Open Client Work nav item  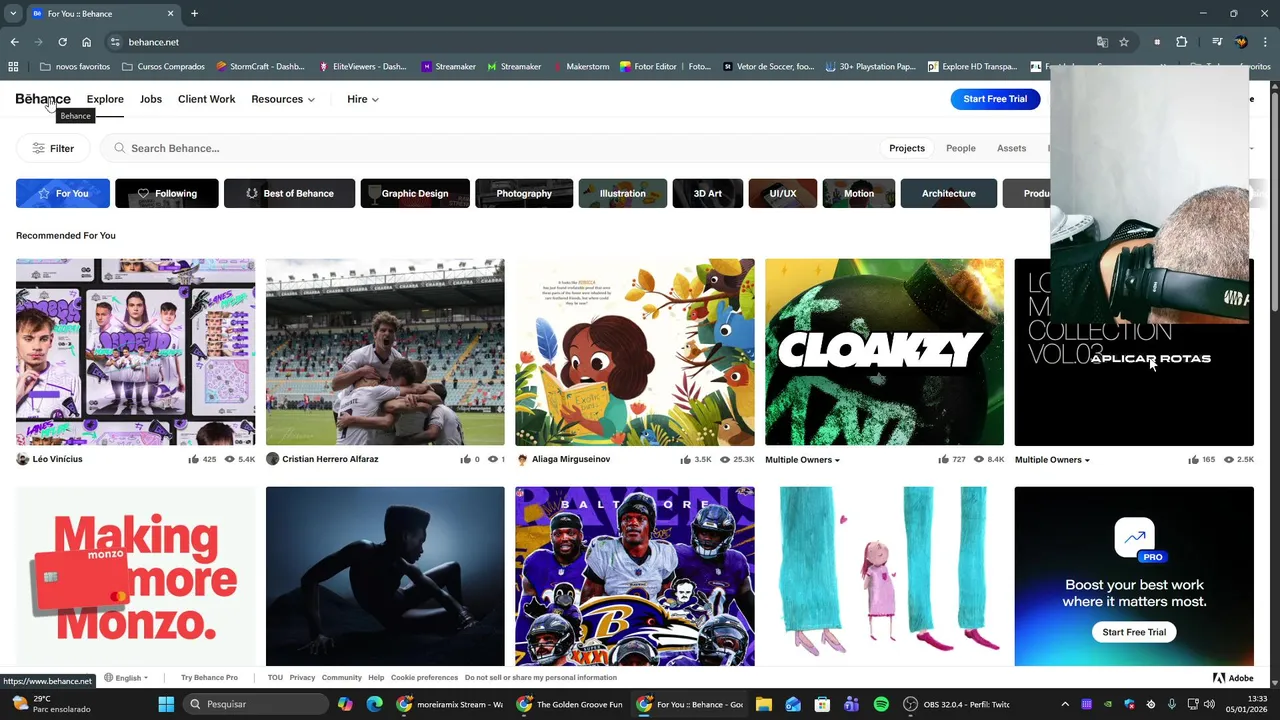[x=206, y=99]
